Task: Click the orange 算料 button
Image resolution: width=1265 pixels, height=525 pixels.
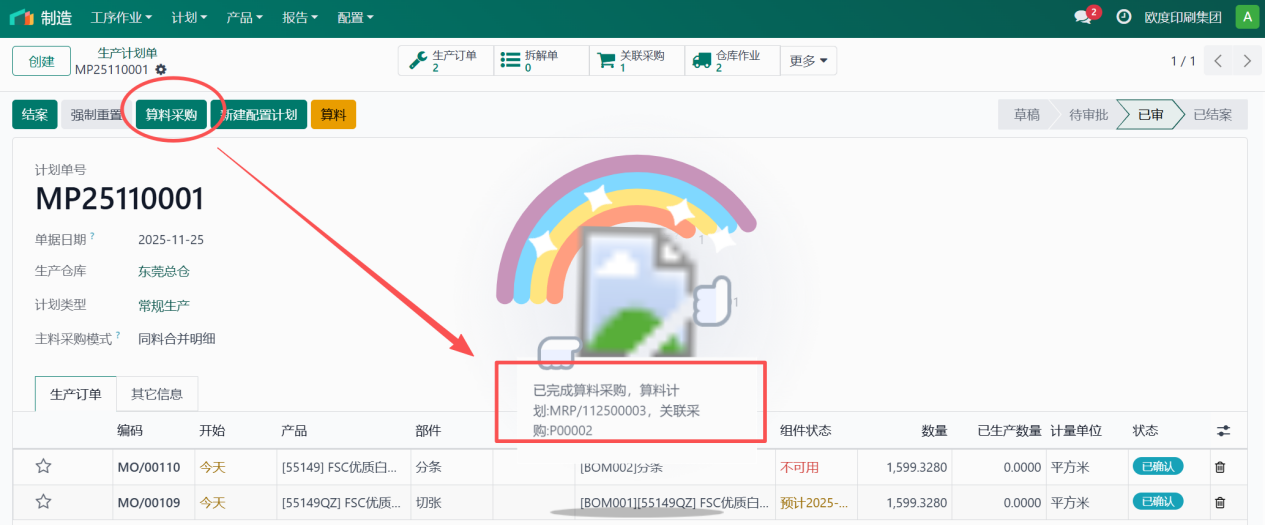Action: pos(333,115)
